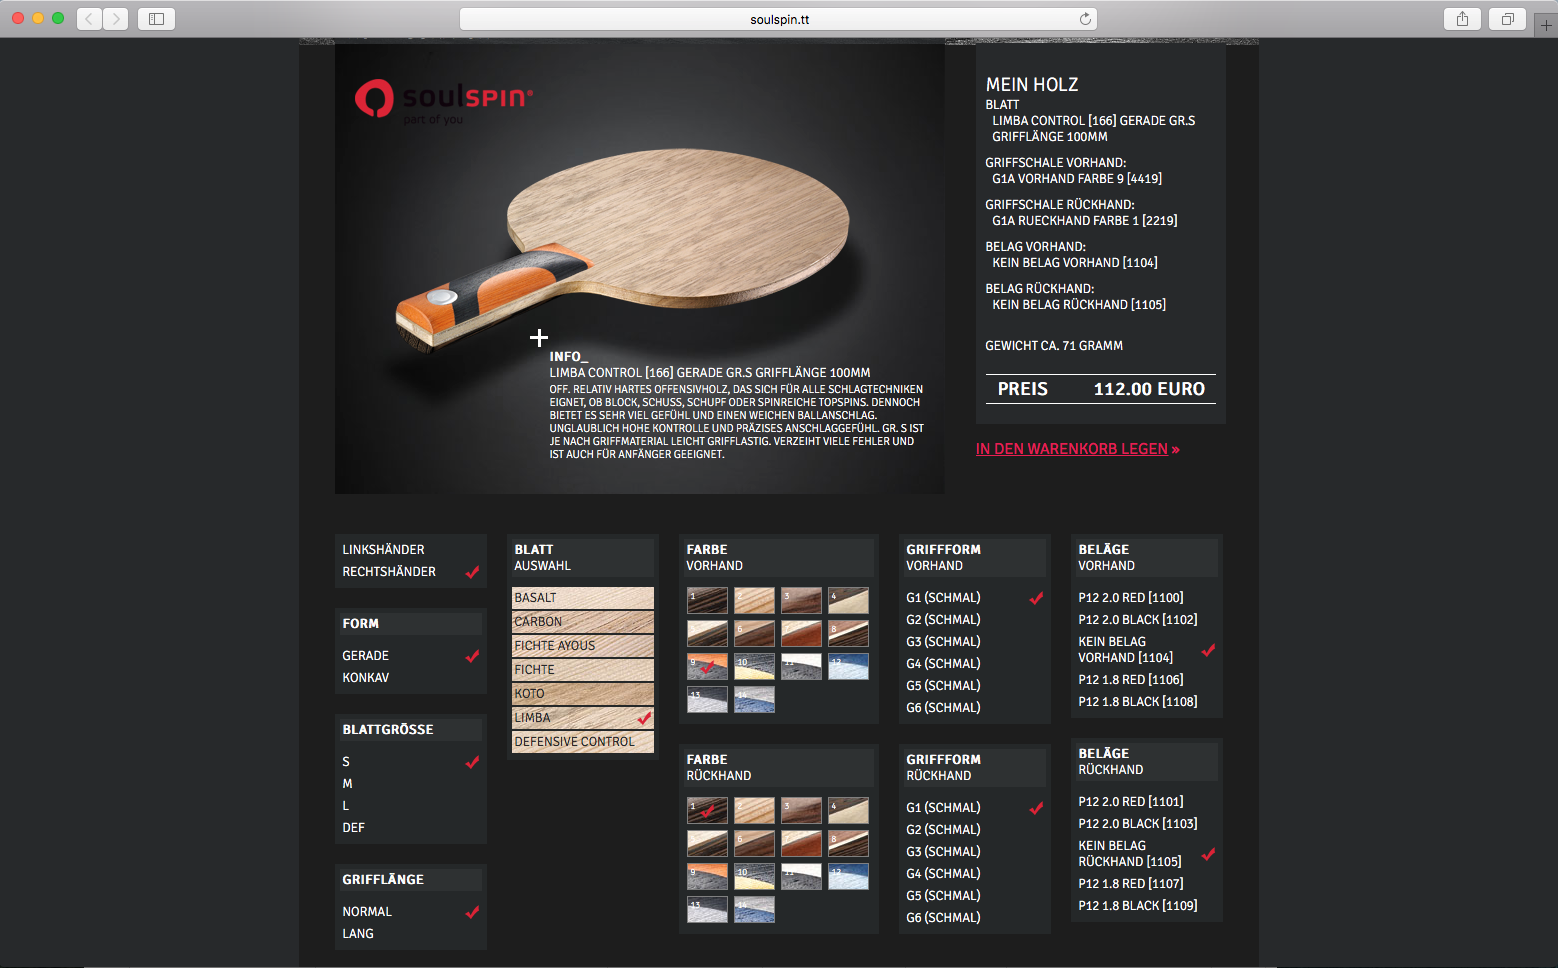Choose Konkav form
This screenshot has width=1558, height=968.
pyautogui.click(x=366, y=678)
